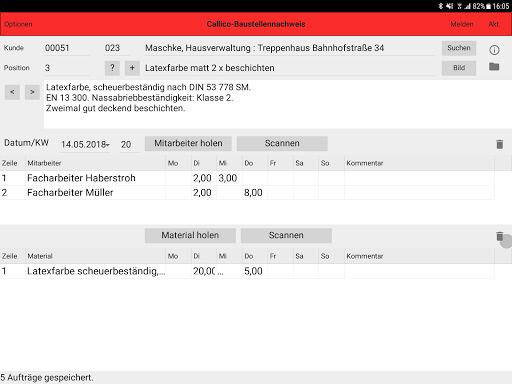The image size is (512, 384).
Task: Select the calendar week field showing 20
Action: coord(130,144)
